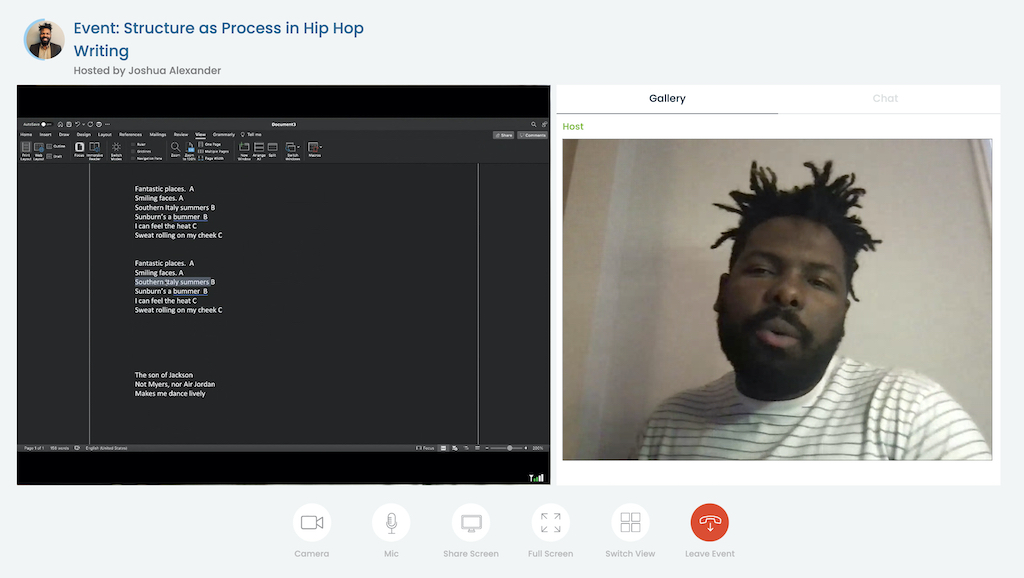
Task: Turn off the camera
Action: (312, 522)
